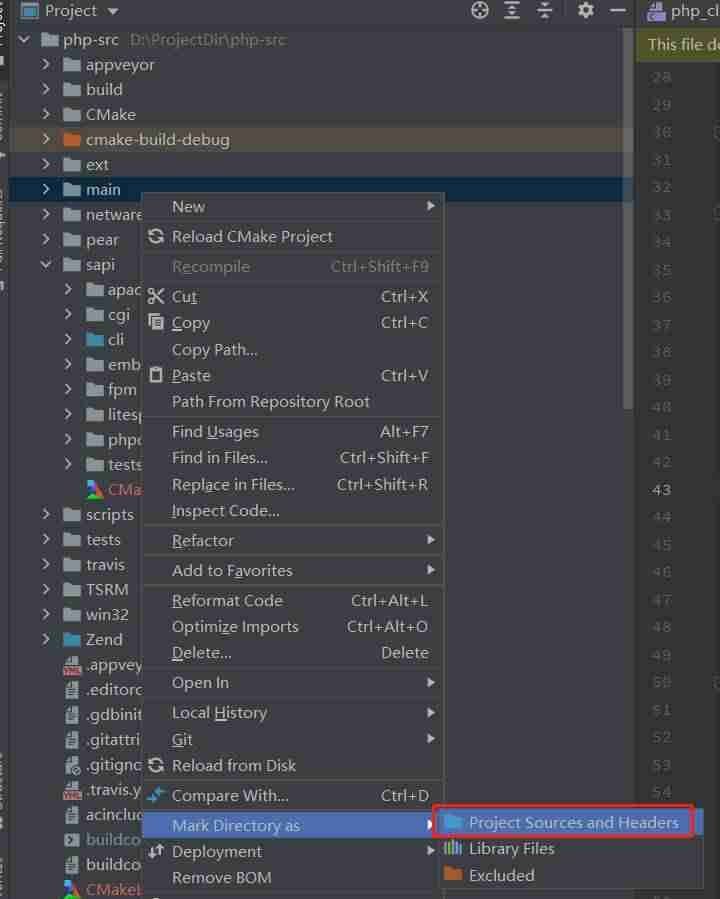Select Replace in Files...
Image resolution: width=720 pixels, height=899 pixels.
tap(292, 484)
